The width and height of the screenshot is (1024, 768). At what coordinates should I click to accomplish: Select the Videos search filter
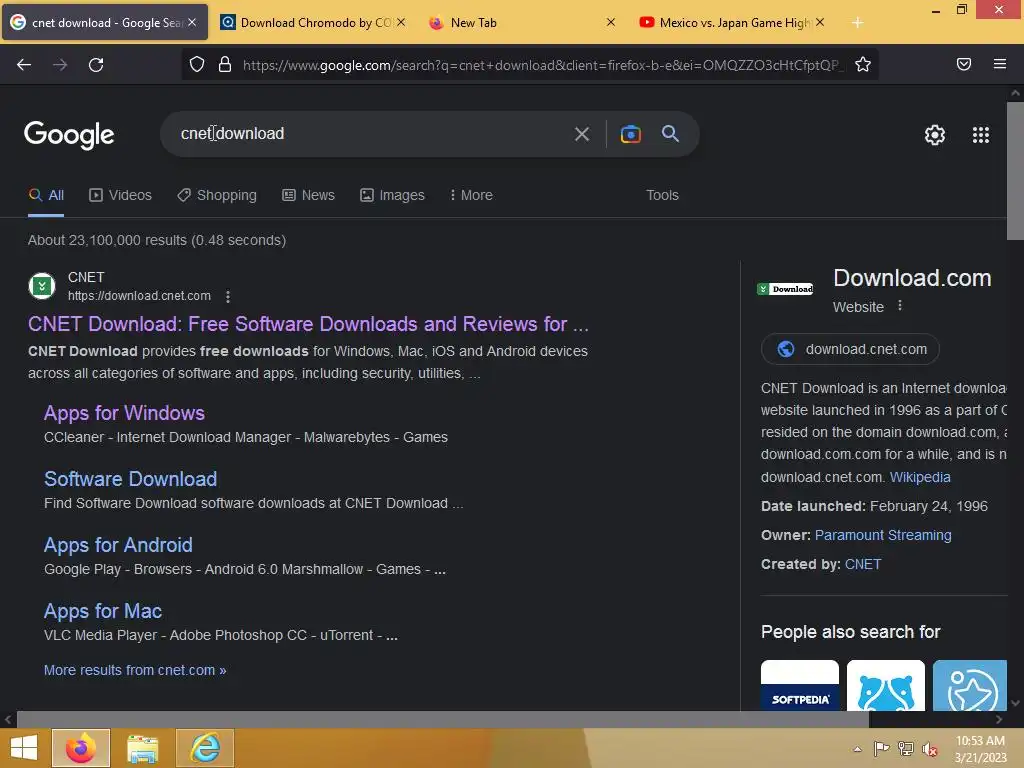tap(120, 195)
